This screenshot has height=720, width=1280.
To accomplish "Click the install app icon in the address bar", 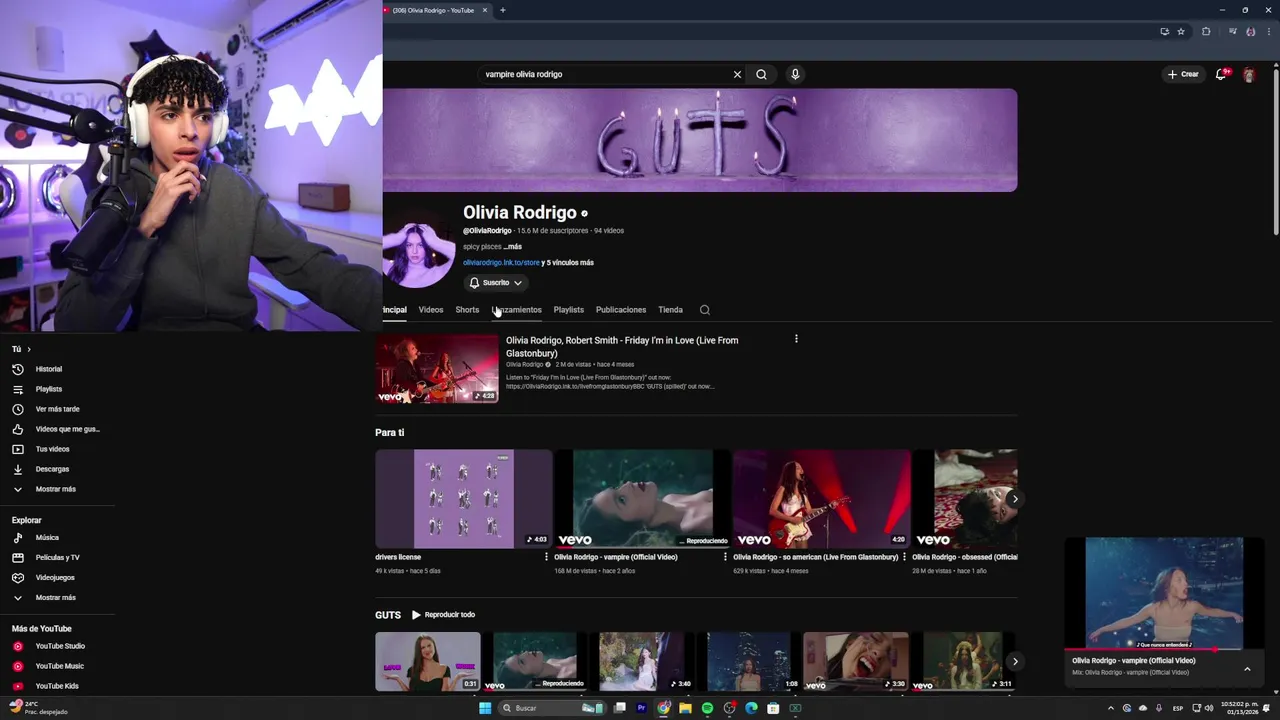I will click(1164, 31).
